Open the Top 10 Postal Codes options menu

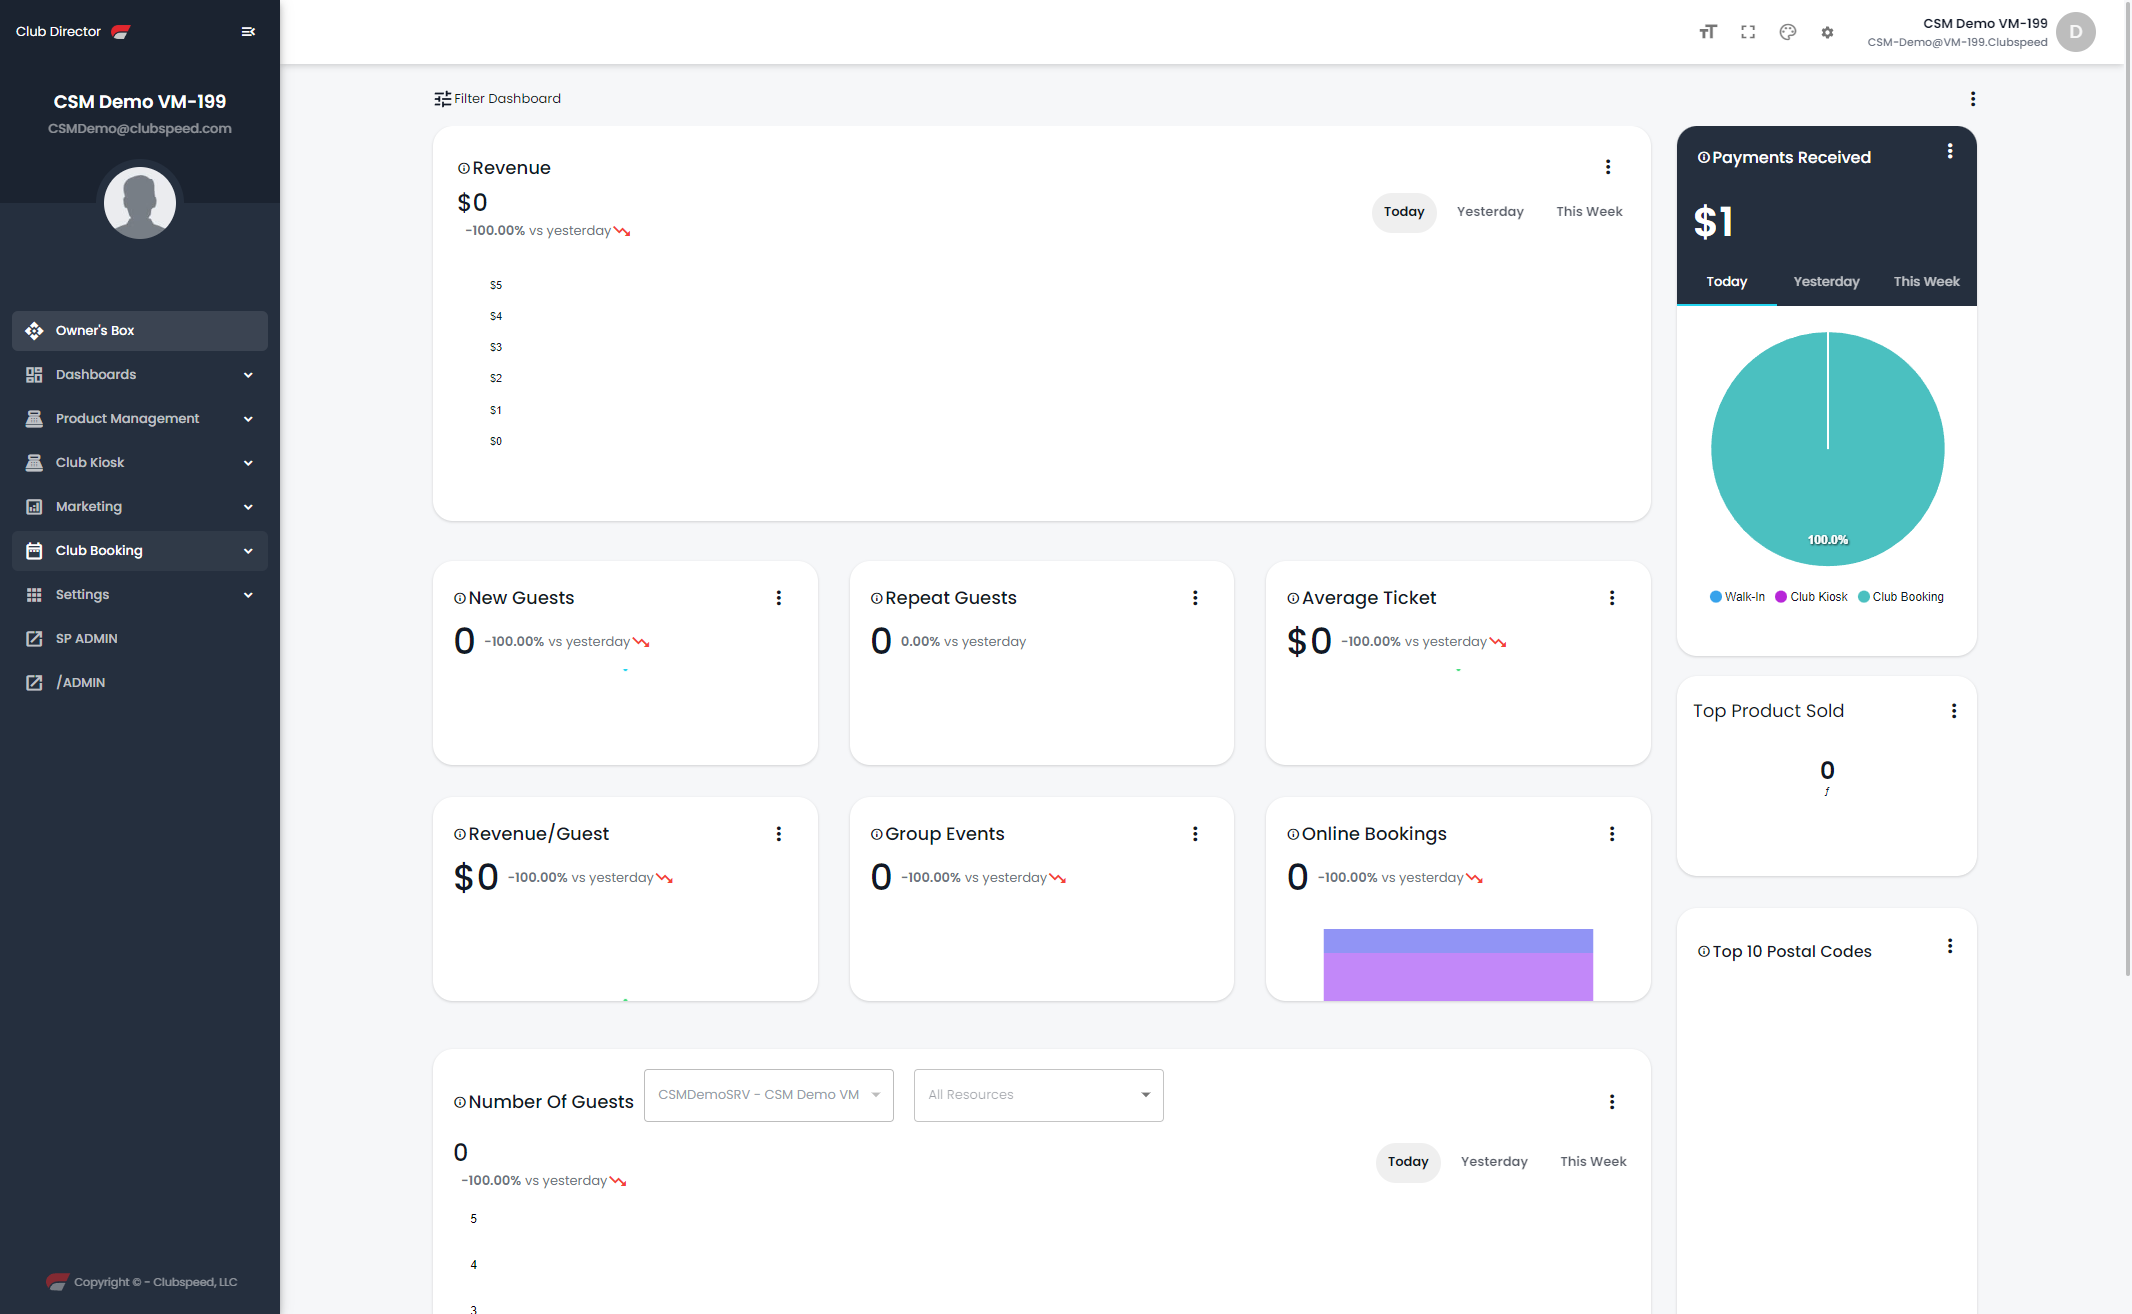tap(1950, 946)
